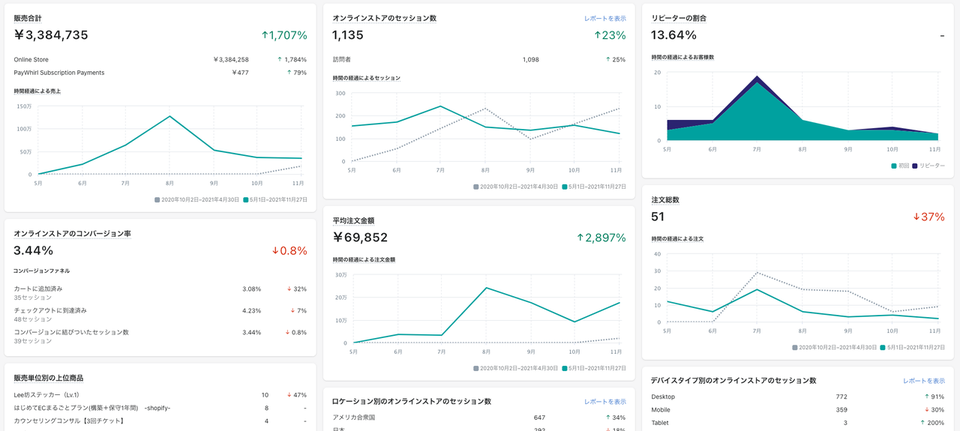Click the 8月 peak on the 時間経過による売上 line

[x=170, y=116]
